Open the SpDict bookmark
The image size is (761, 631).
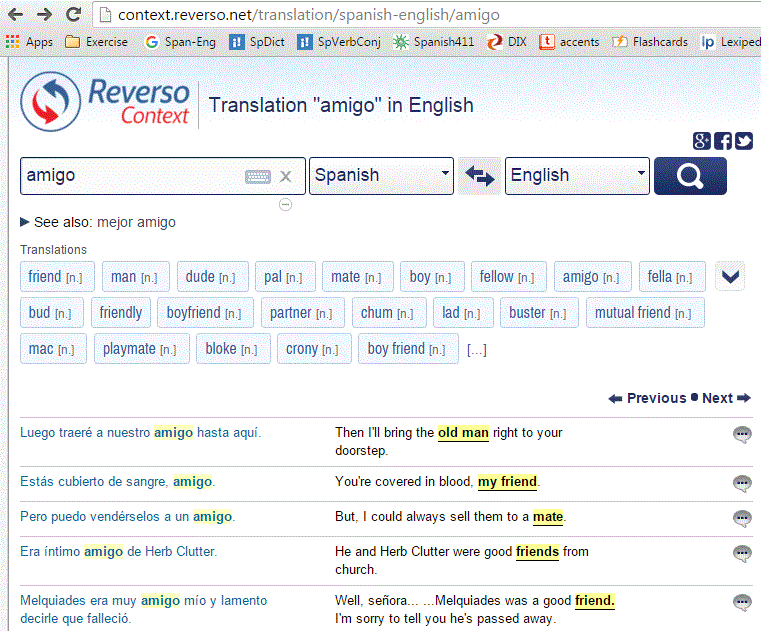click(257, 42)
